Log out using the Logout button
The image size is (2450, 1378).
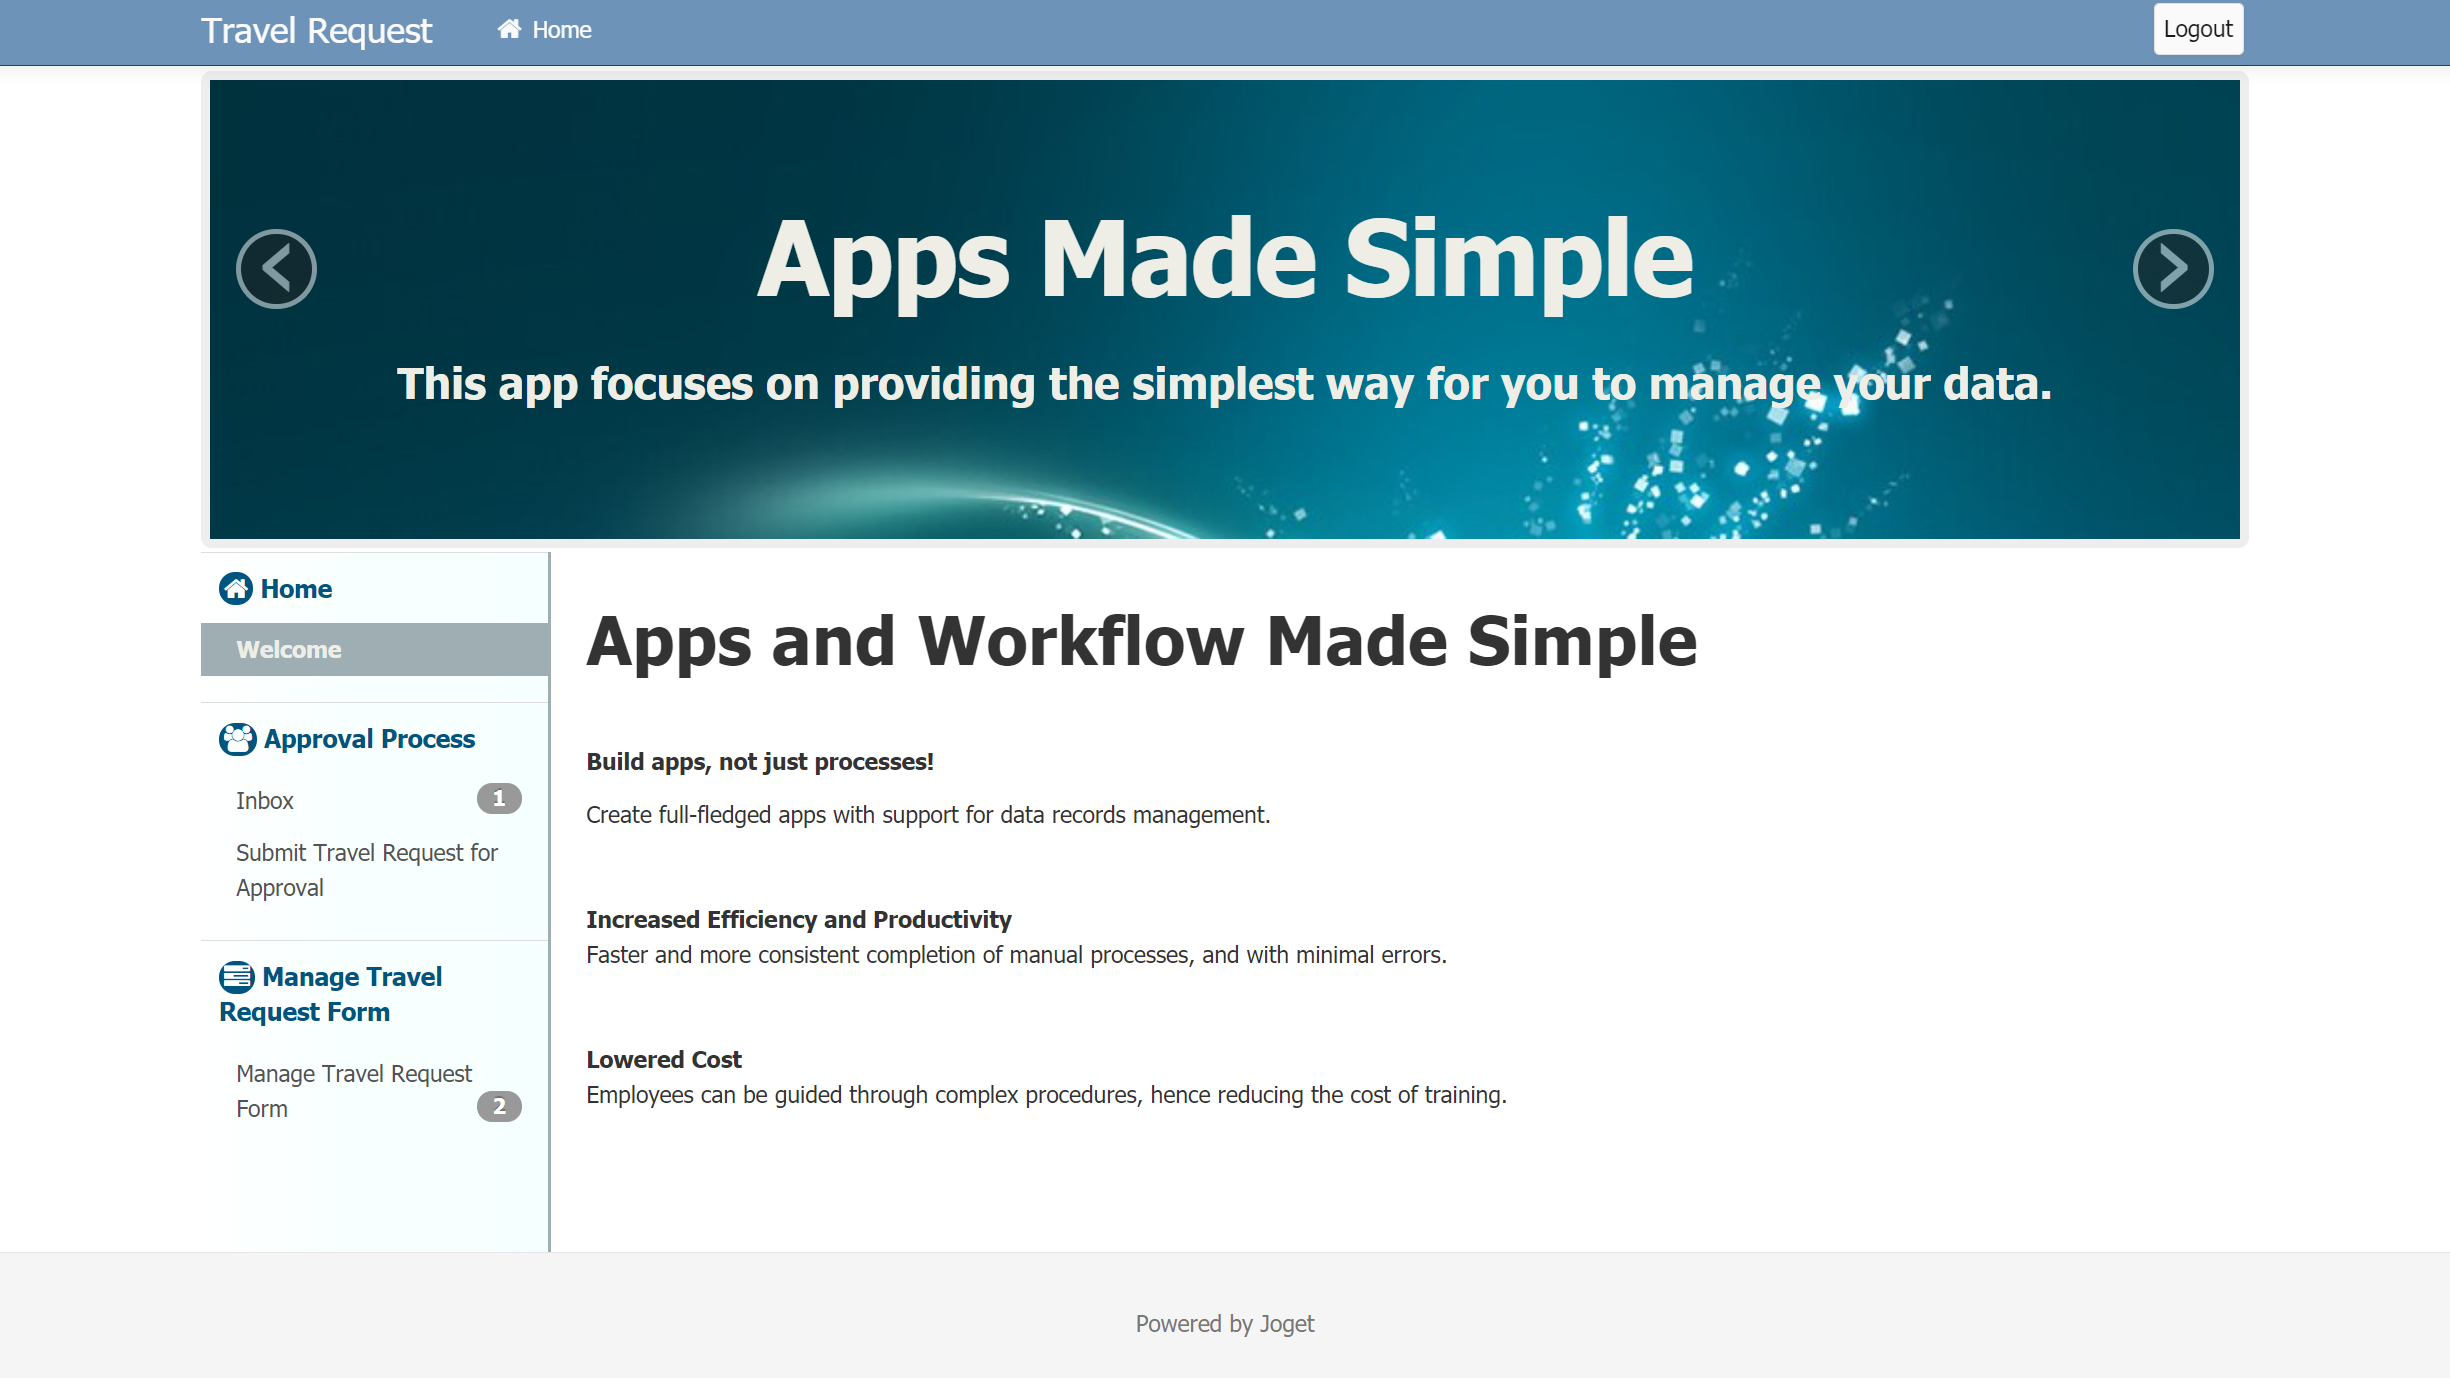[2198, 29]
